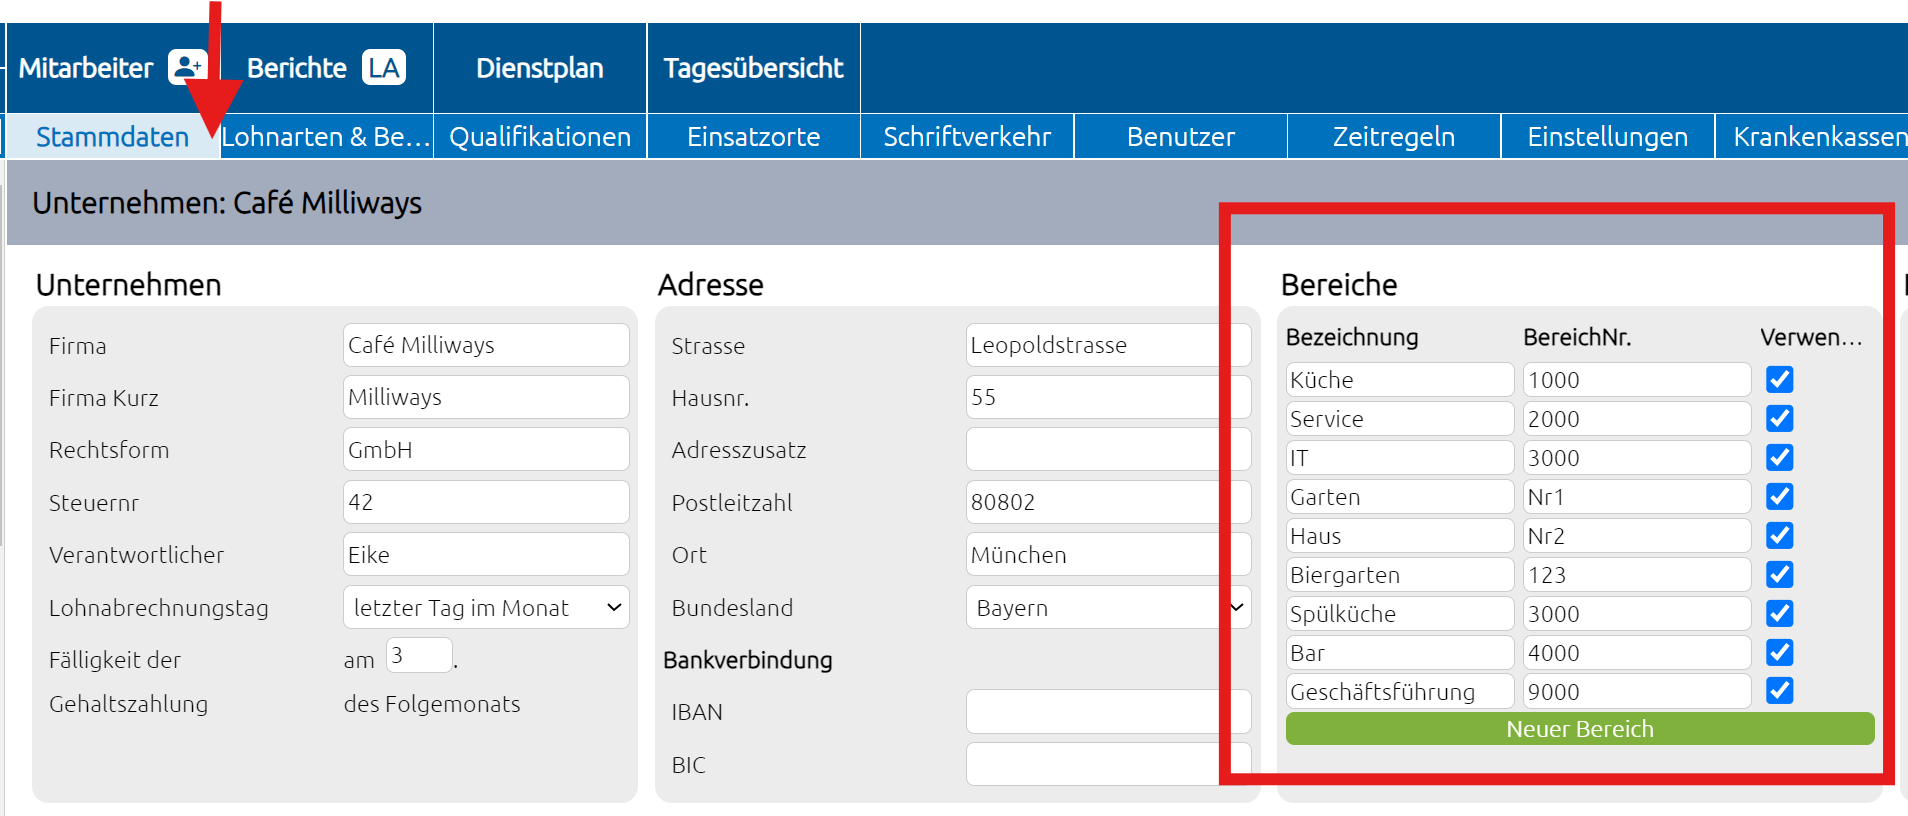Click the add-employee icon next to Mitarbeiter
Viewport: 1908px width, 816px height.
tap(187, 67)
